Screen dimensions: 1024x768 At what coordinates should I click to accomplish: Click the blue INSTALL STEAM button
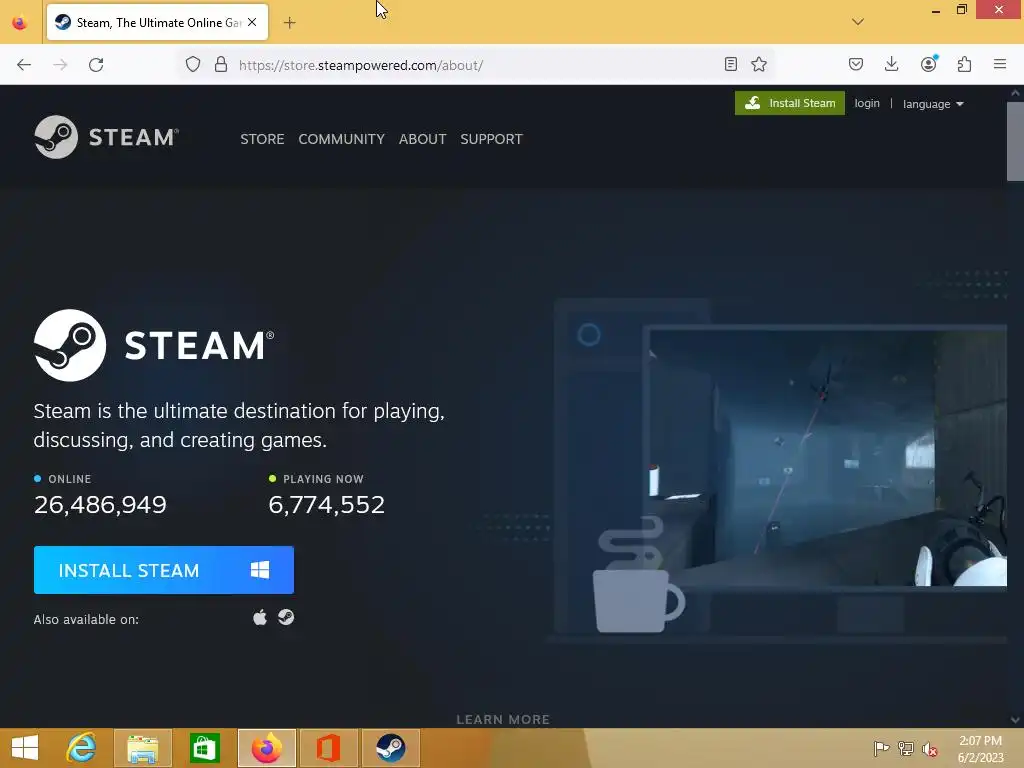[x=164, y=570]
